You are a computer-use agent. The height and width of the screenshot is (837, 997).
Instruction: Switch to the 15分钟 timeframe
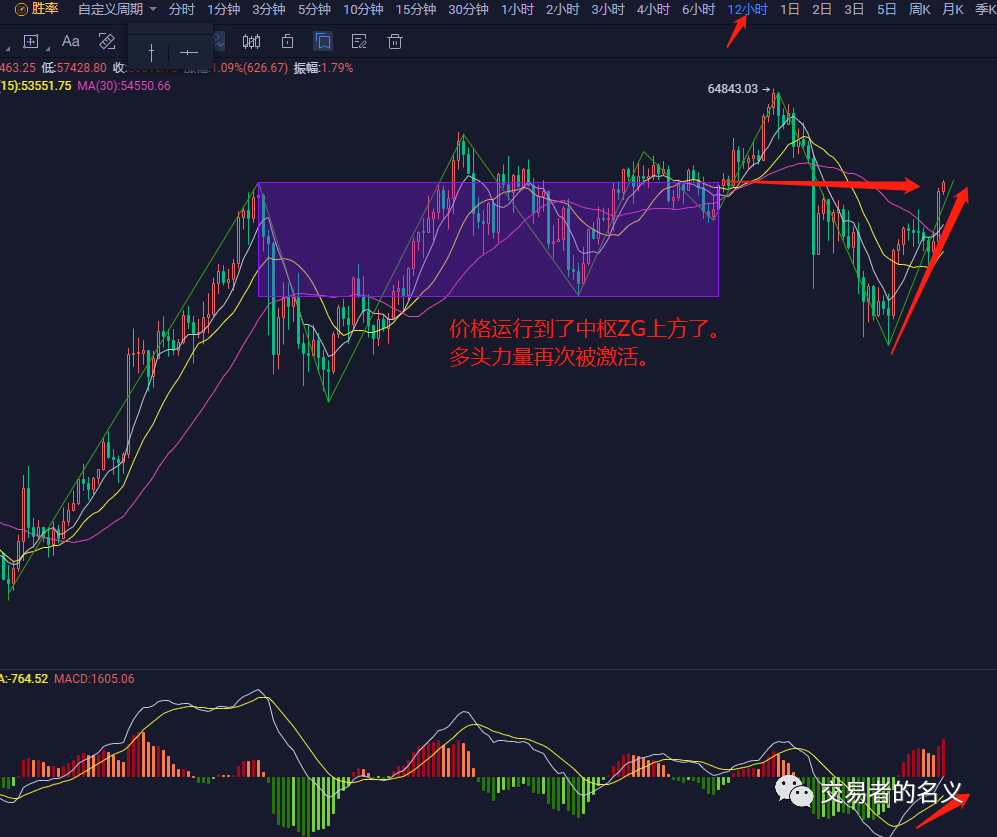click(x=416, y=10)
